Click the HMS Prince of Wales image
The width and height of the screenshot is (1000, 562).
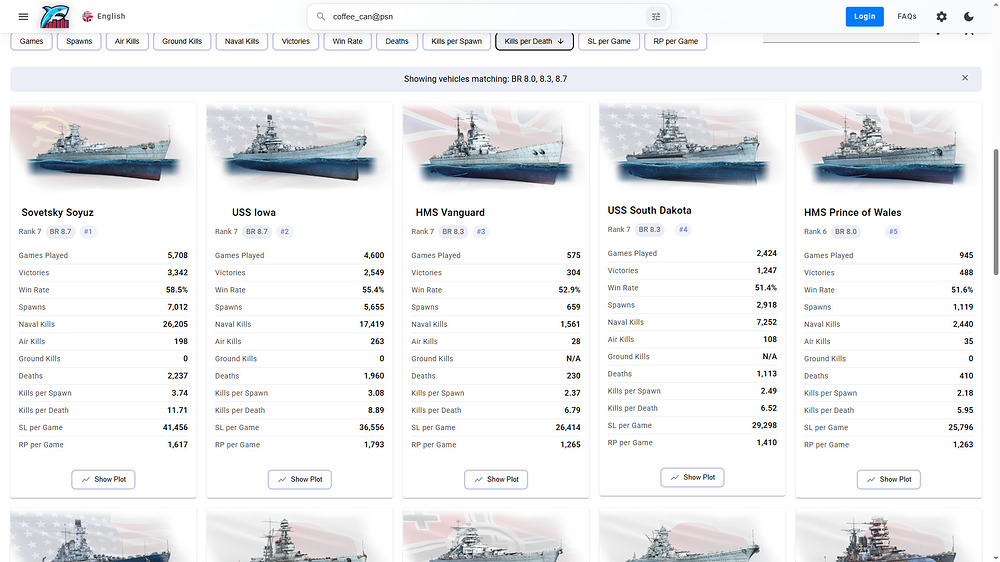click(888, 148)
